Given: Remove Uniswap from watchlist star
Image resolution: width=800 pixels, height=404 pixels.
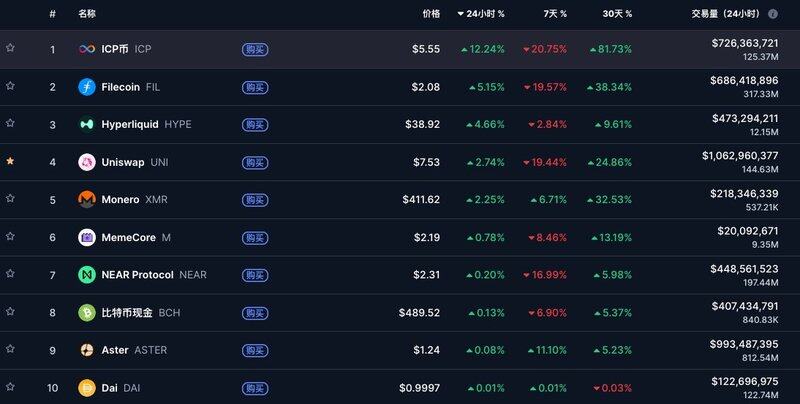Looking at the screenshot, I should pos(10,160).
